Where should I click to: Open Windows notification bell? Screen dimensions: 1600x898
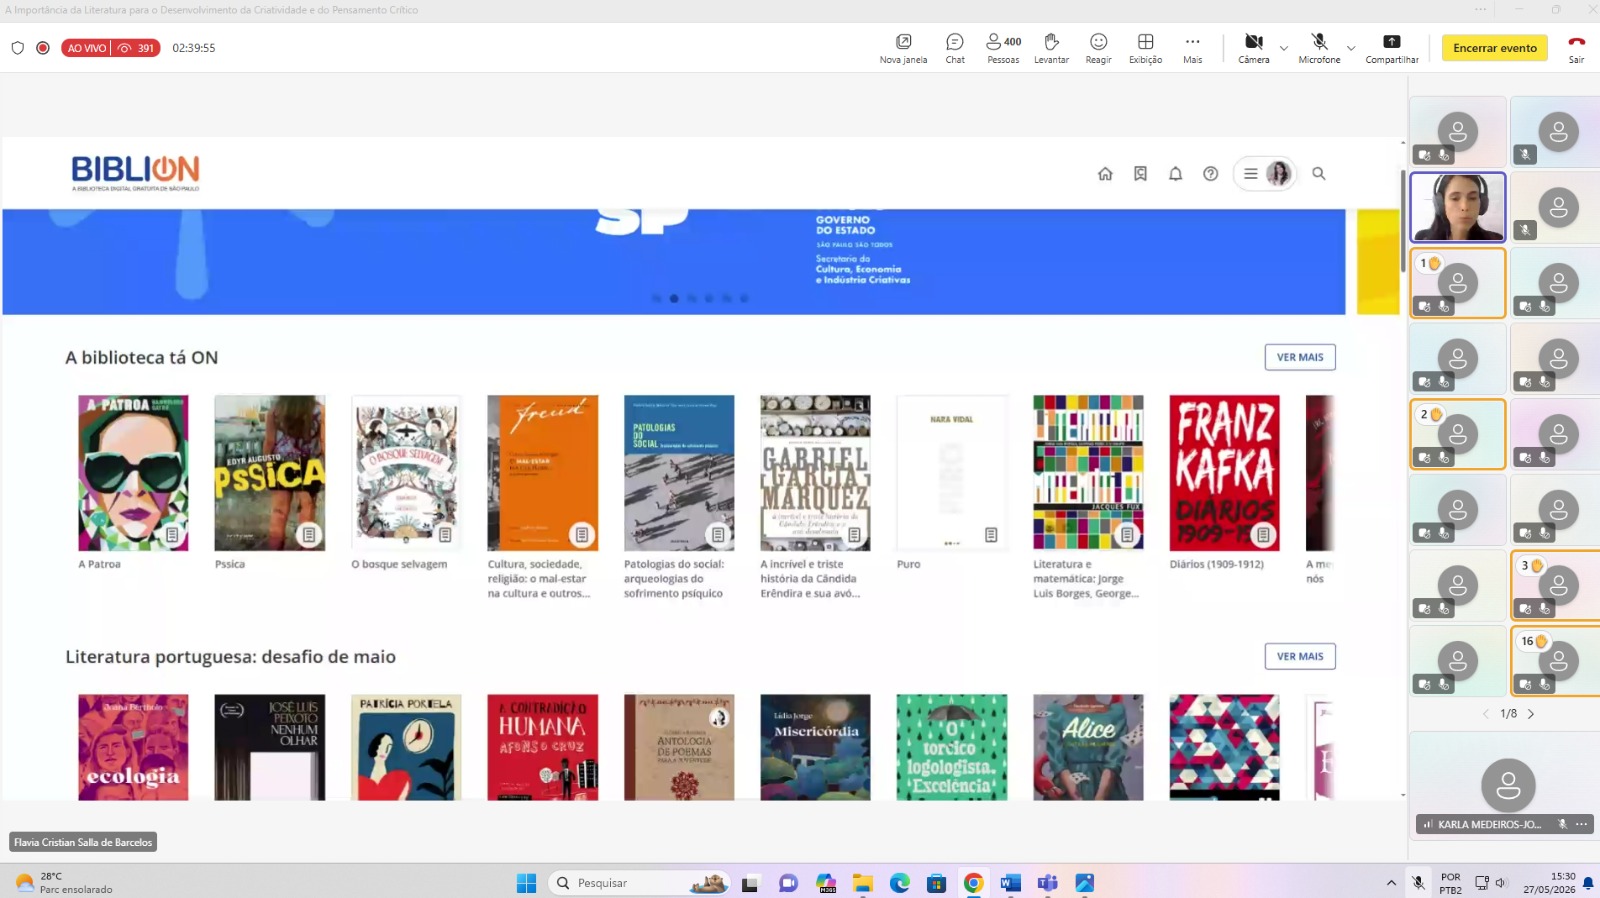click(x=1588, y=883)
